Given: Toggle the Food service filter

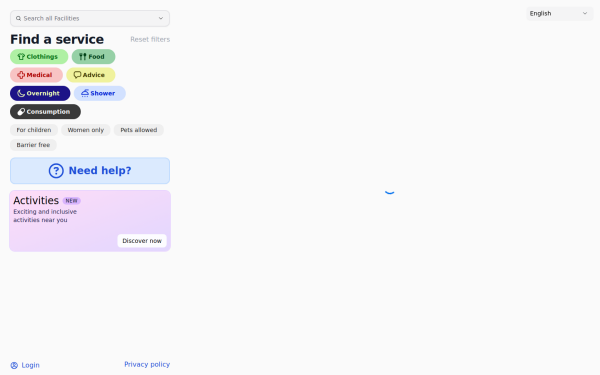Looking at the screenshot, I should point(93,57).
